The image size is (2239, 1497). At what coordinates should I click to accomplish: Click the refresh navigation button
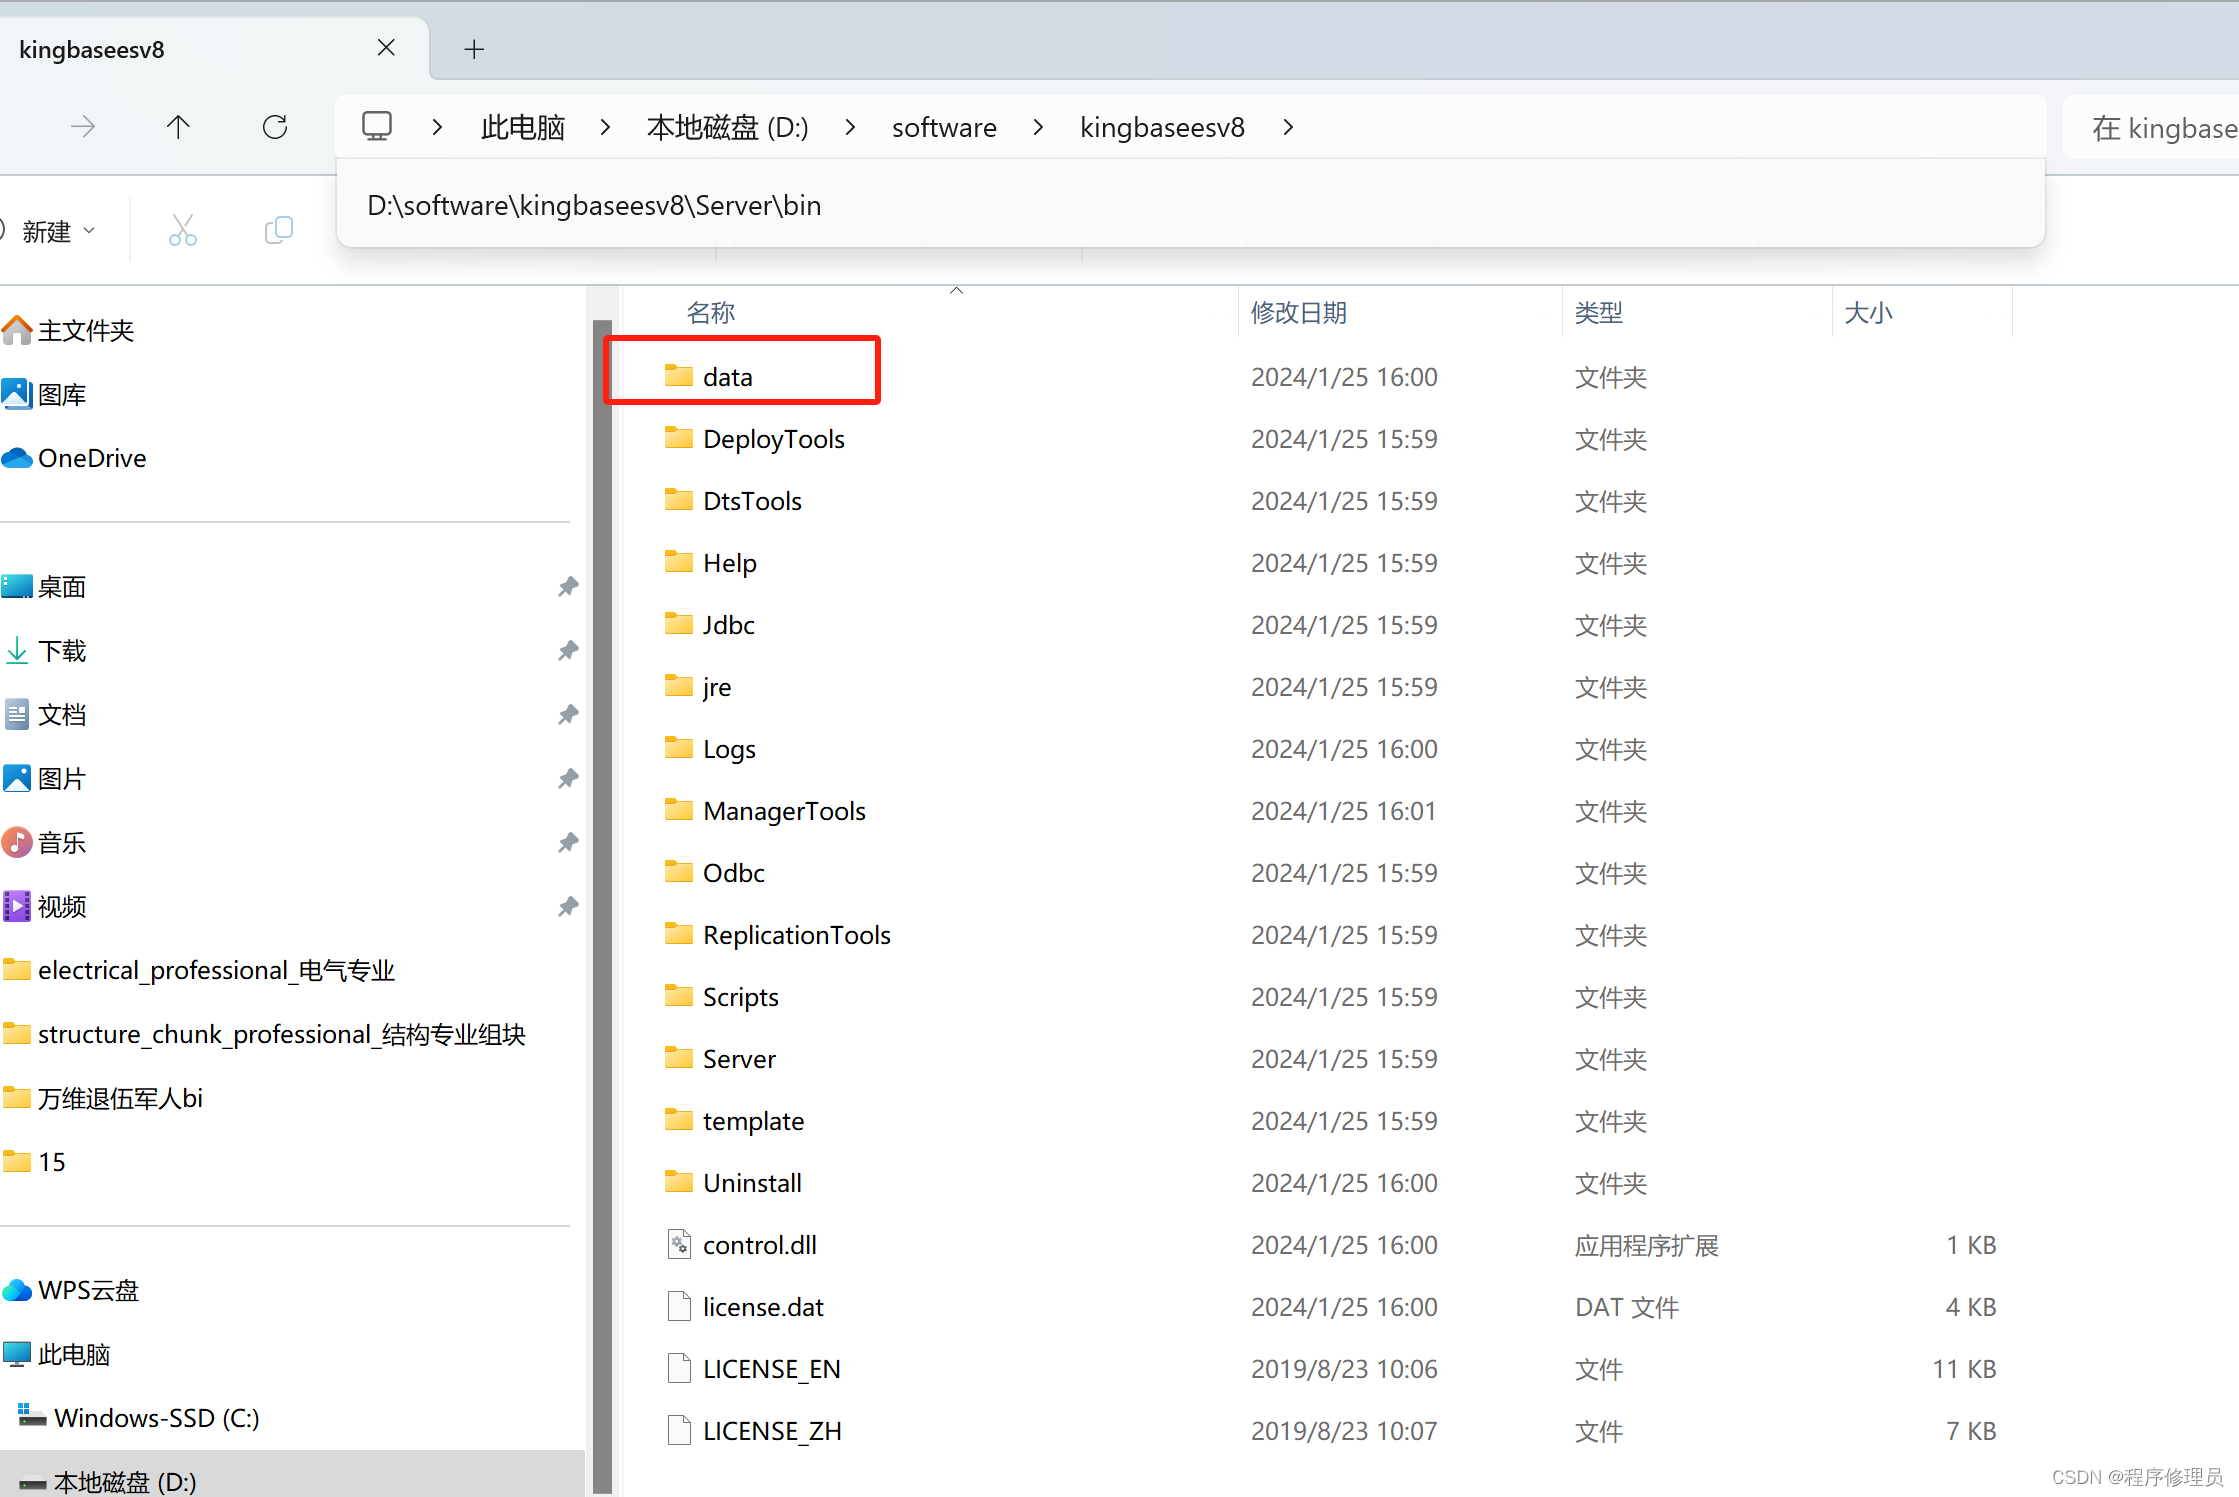pyautogui.click(x=274, y=125)
